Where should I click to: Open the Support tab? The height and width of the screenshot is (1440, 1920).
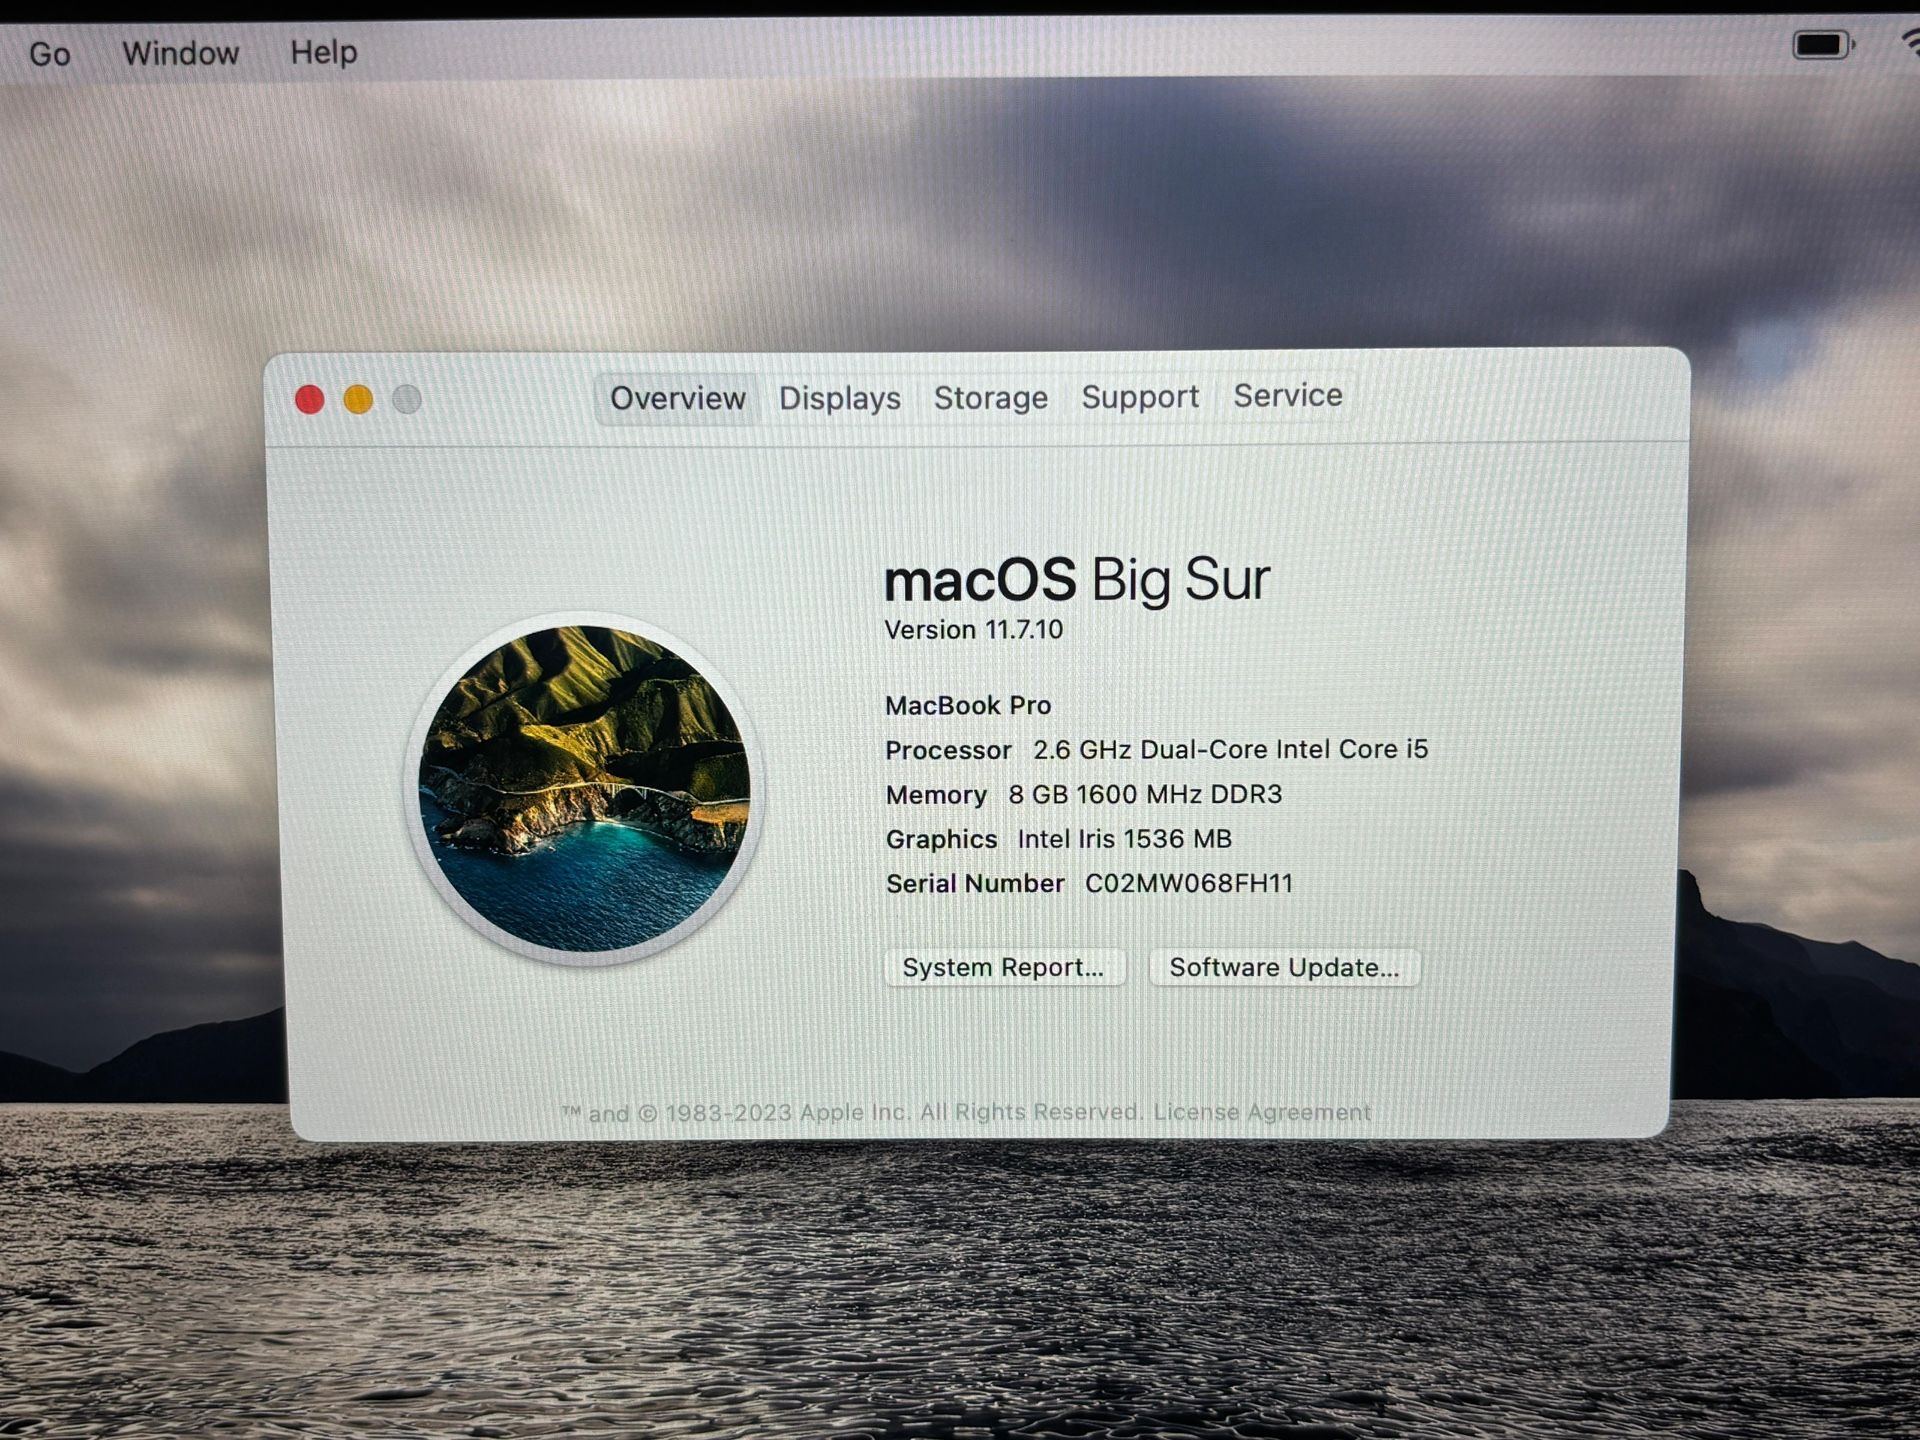(1139, 397)
